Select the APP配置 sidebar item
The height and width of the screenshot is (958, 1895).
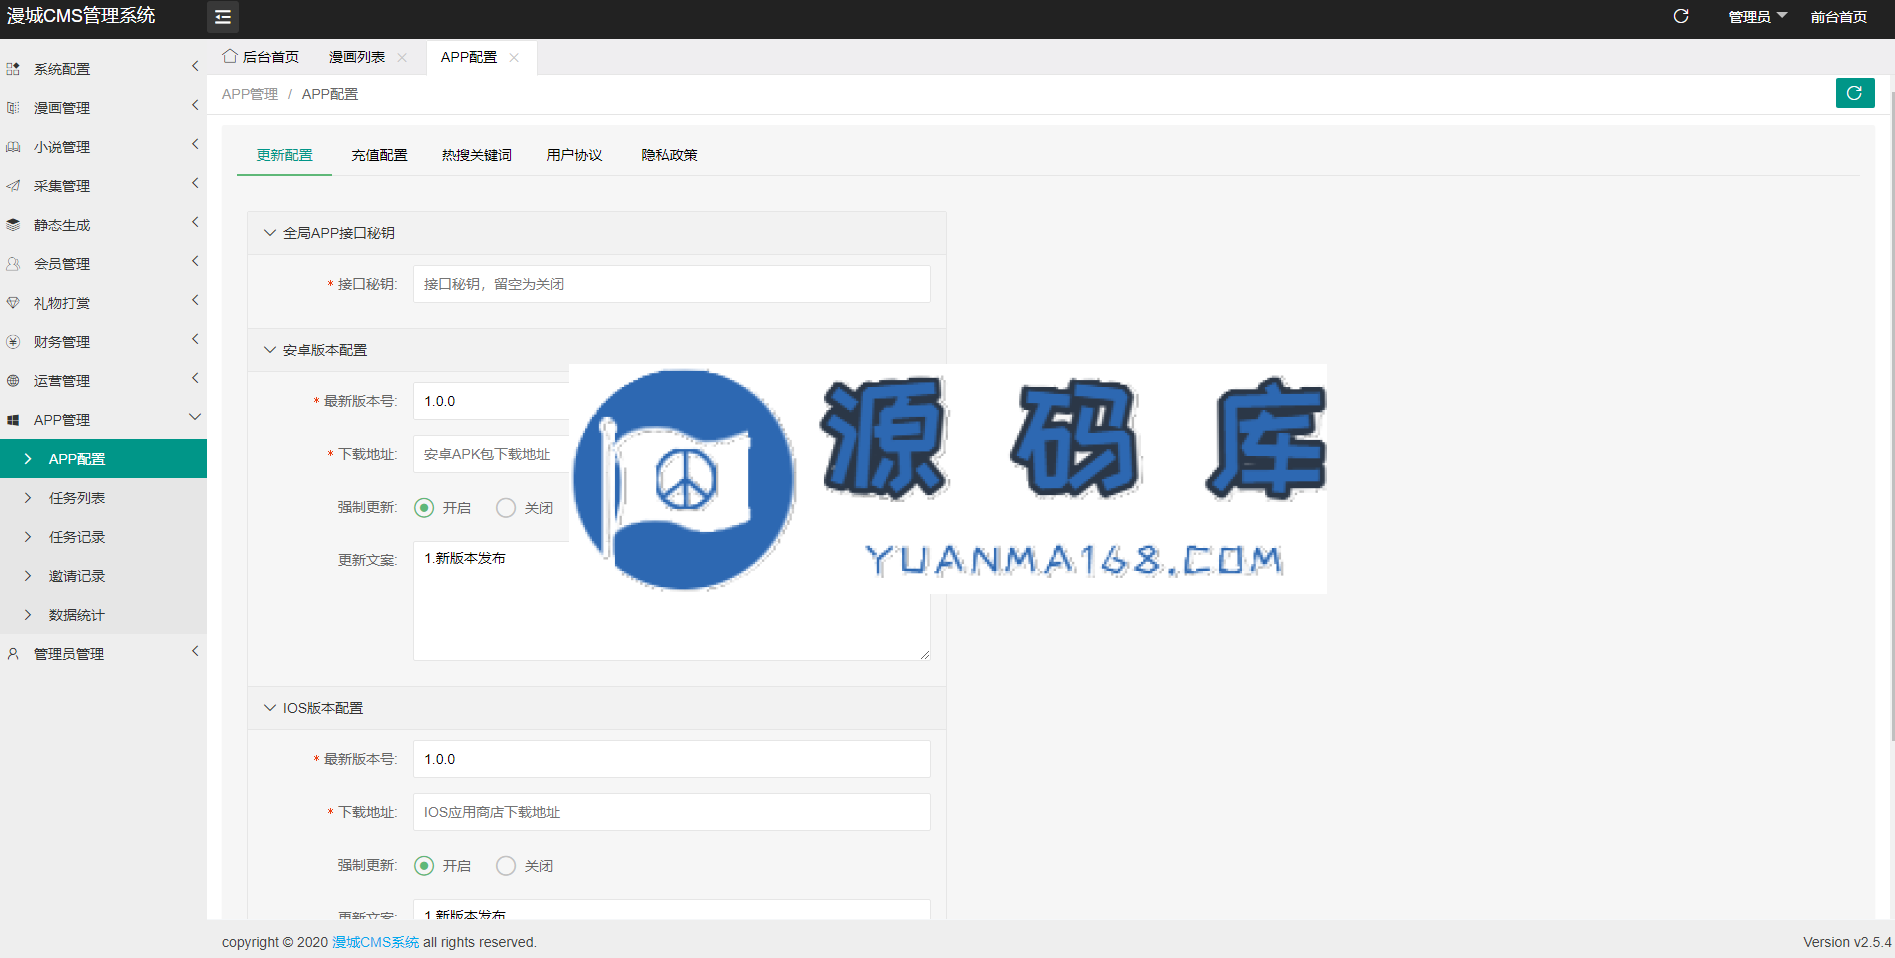click(x=103, y=459)
